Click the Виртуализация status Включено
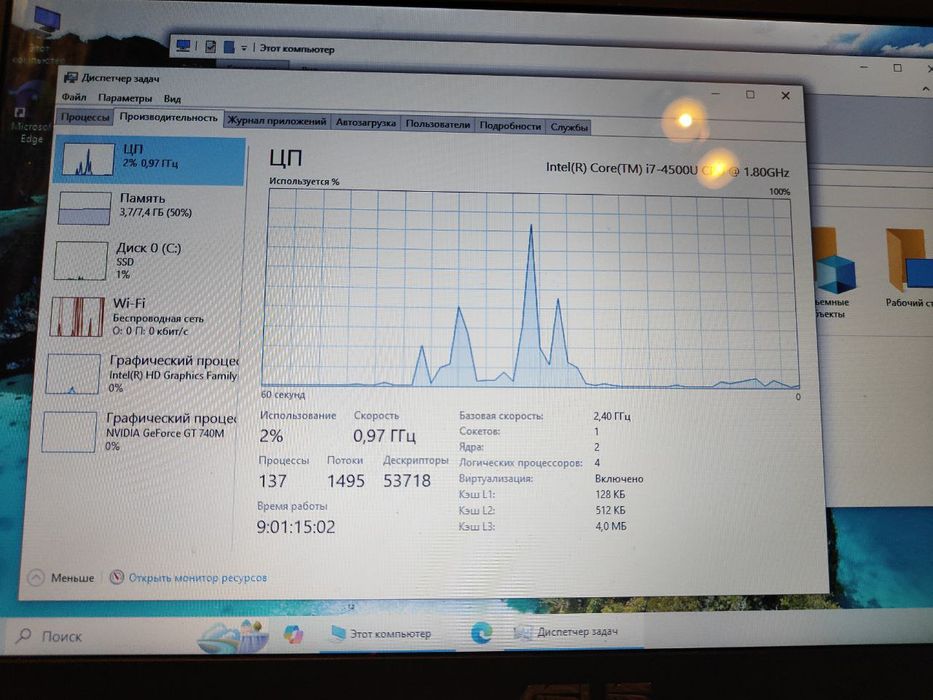The image size is (933, 700). coord(619,479)
